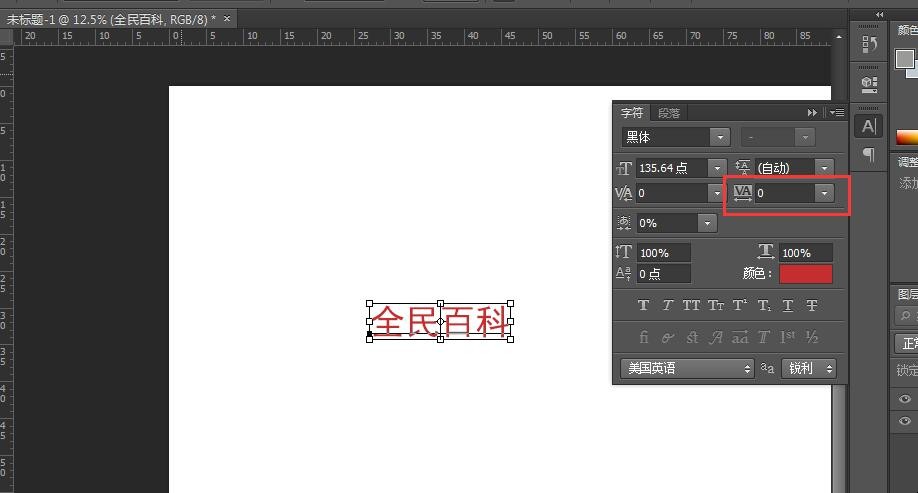Apply Superscript formatting
This screenshot has width=918, height=493.
point(740,305)
